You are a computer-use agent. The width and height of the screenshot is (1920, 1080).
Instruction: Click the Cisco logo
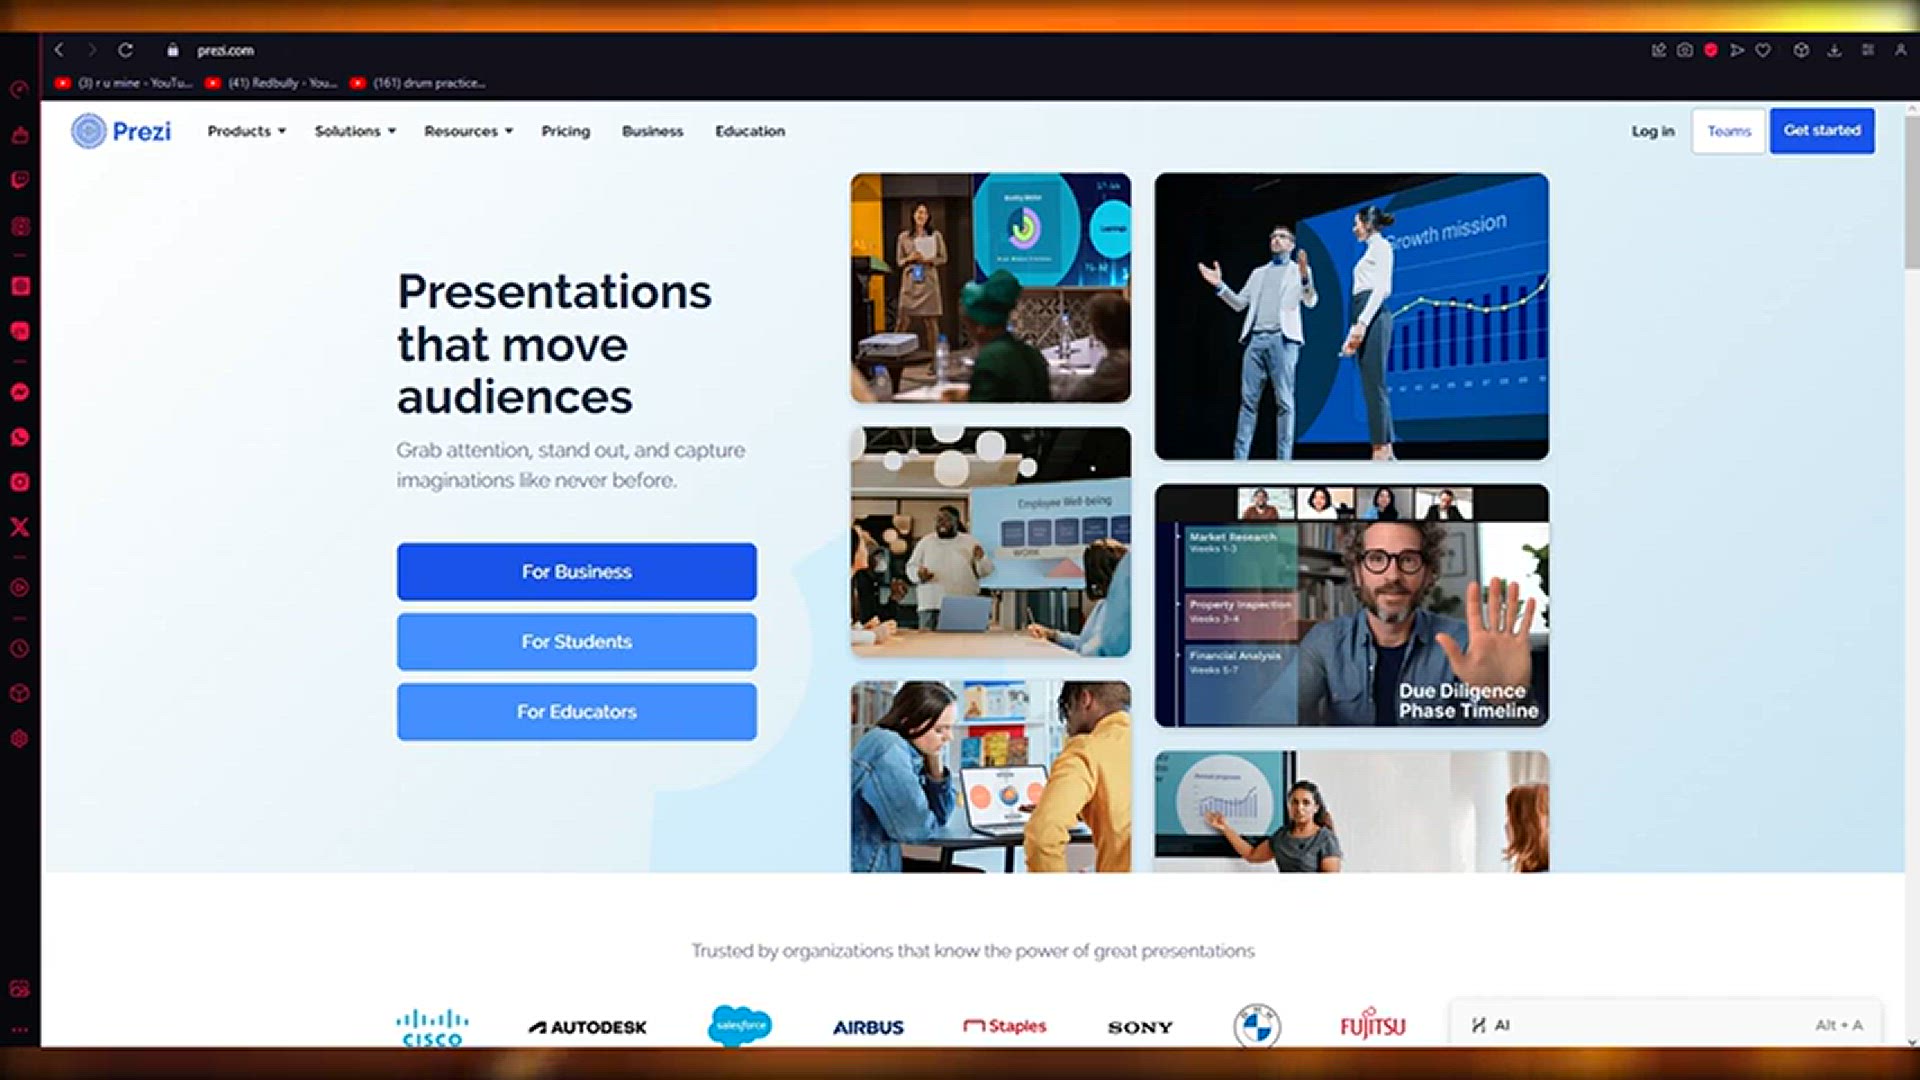pos(432,1028)
